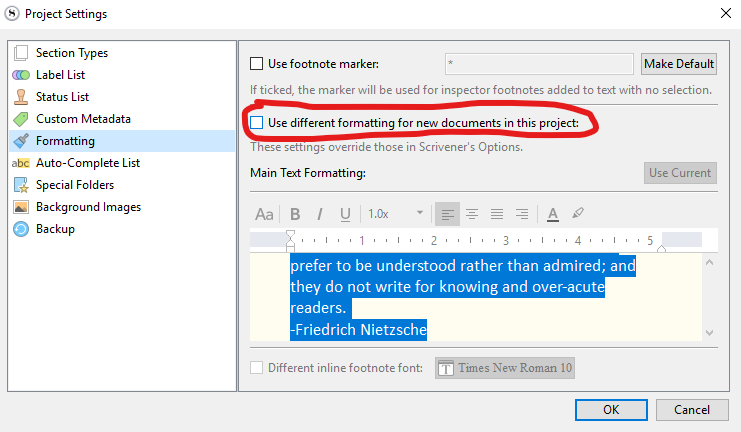The width and height of the screenshot is (741, 432).
Task: Click the highlighter color icon
Action: coord(578,213)
